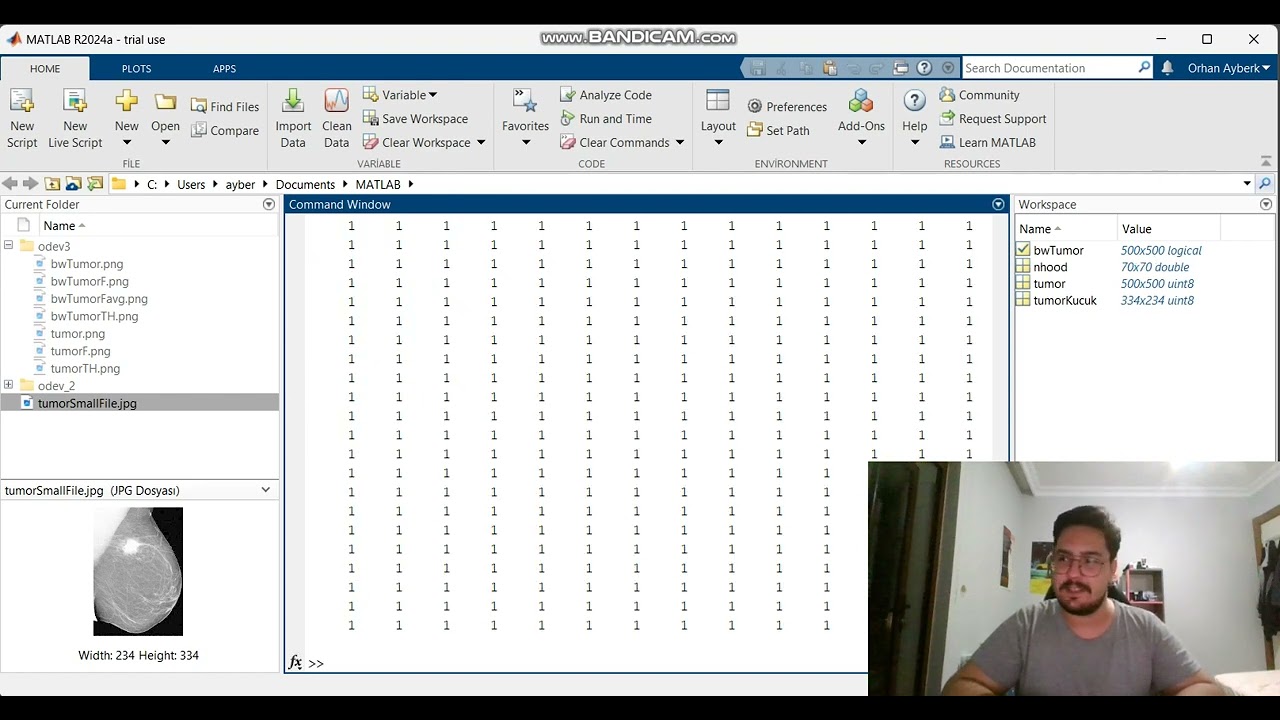This screenshot has height=720, width=1280.
Task: Switch to the APPS tab
Action: (224, 69)
